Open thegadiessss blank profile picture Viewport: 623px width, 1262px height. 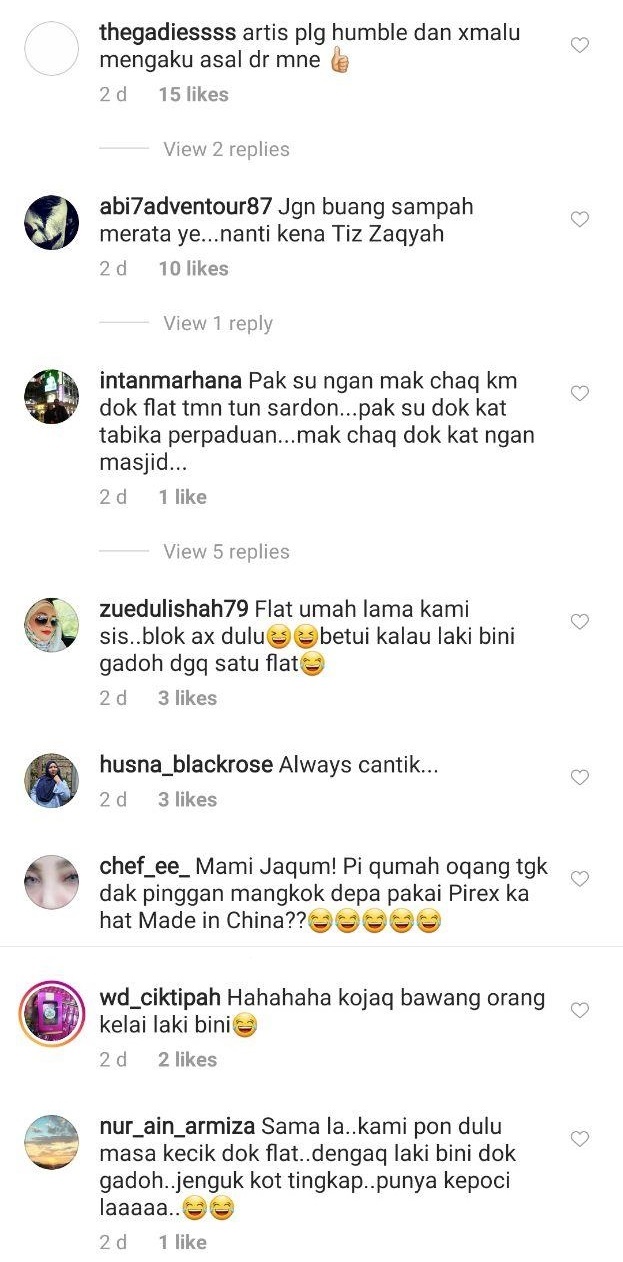pos(51,49)
